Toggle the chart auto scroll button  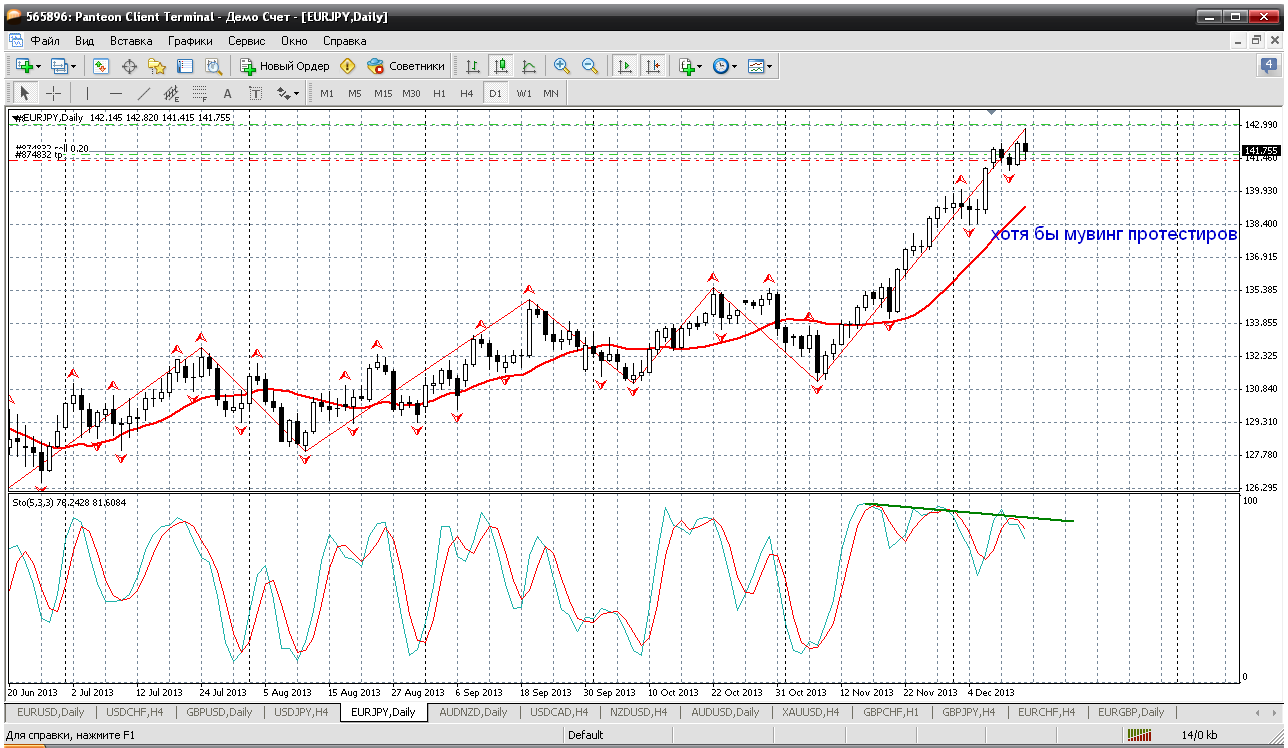(x=624, y=66)
